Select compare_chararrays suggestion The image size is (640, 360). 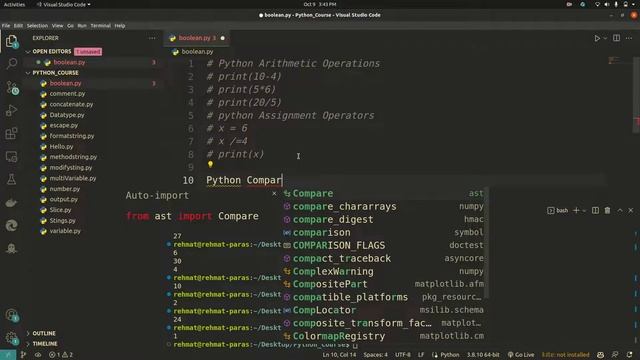383,207
